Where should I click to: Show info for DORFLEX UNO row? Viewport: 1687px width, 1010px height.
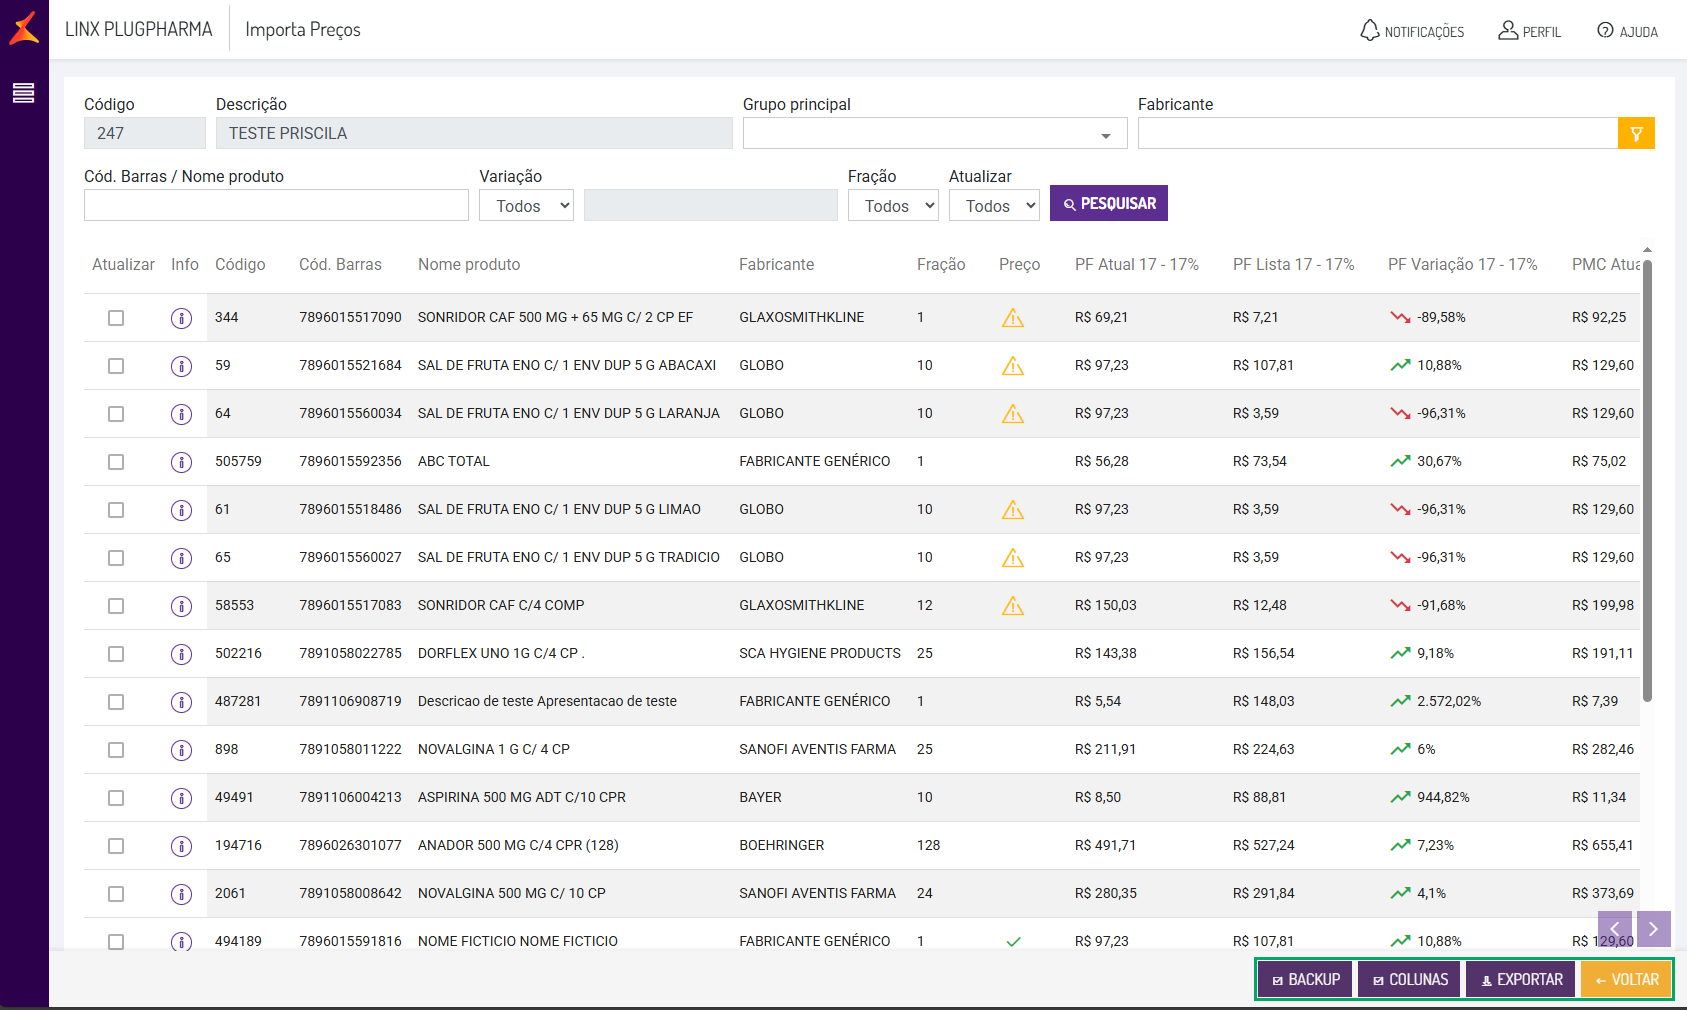tap(181, 654)
